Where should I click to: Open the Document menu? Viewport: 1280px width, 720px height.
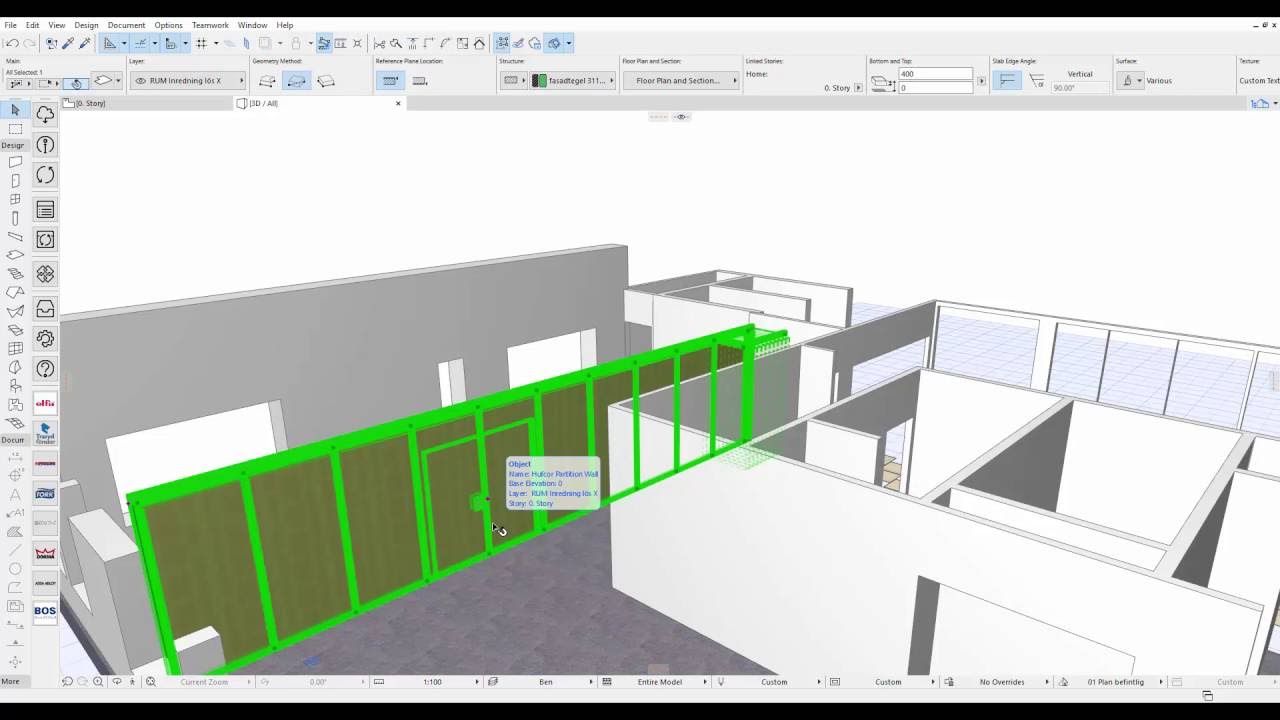tap(126, 25)
